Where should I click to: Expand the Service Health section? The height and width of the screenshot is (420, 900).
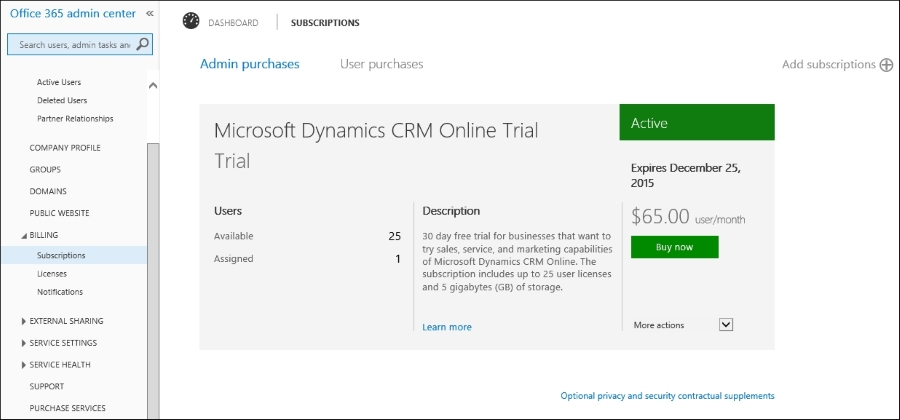point(24,365)
